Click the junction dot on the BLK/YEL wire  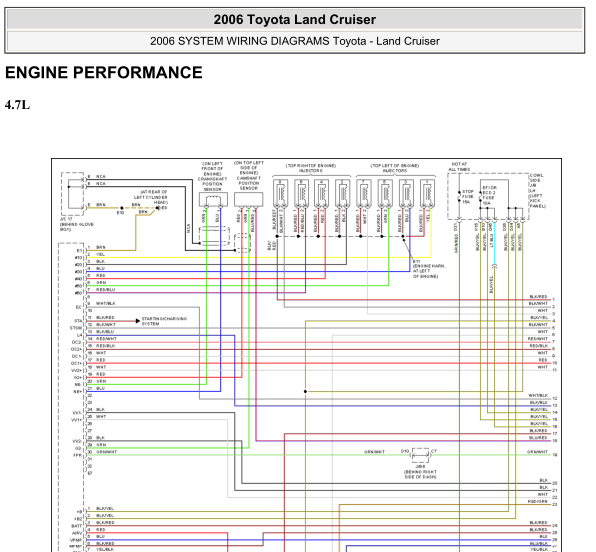305,392
